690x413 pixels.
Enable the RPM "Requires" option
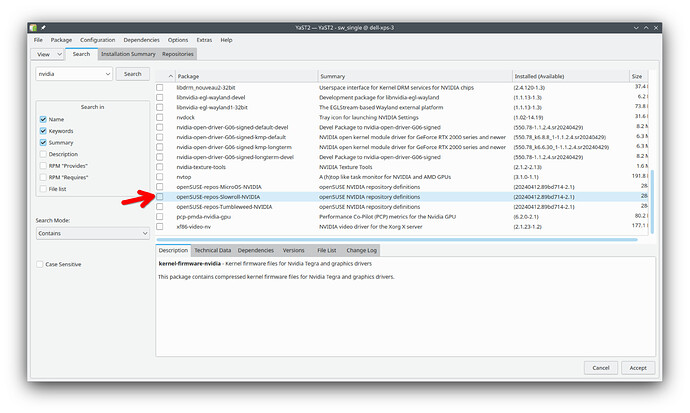[x=43, y=177]
